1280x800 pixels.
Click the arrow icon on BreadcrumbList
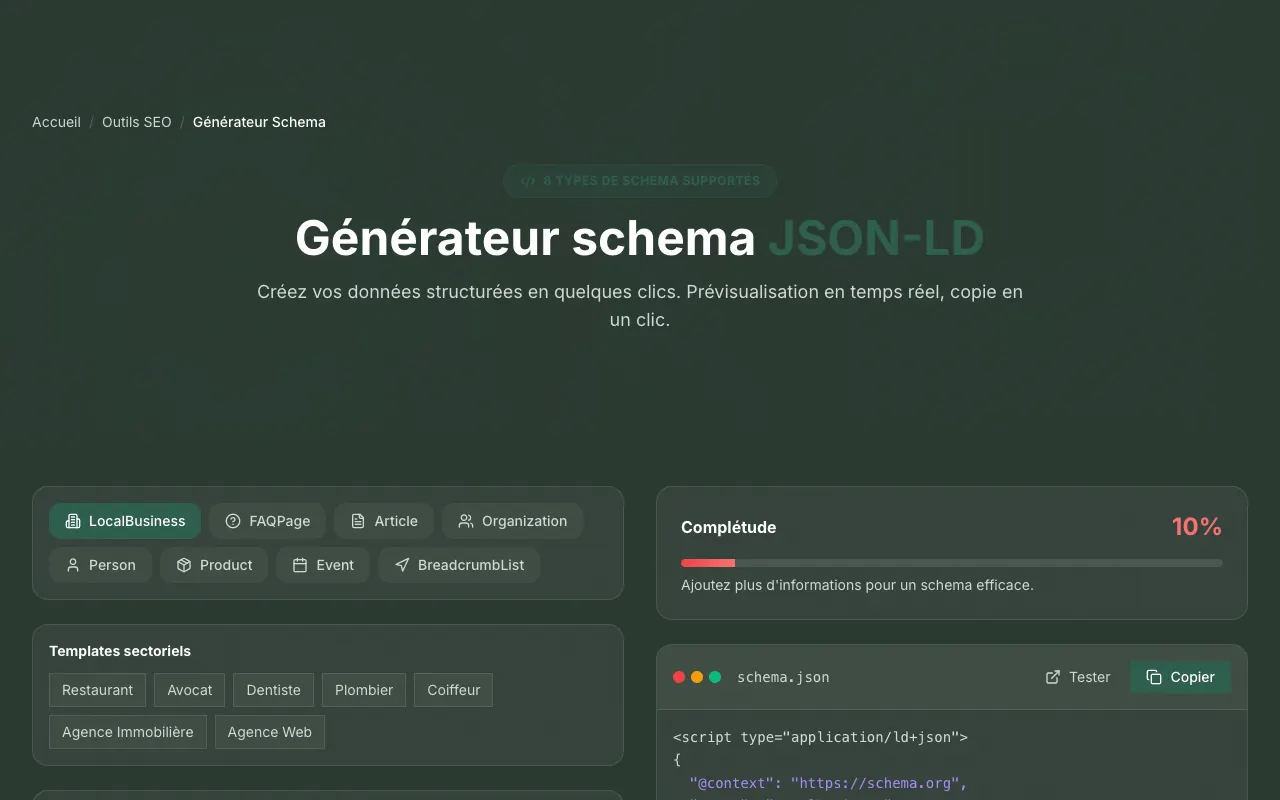pyautogui.click(x=402, y=565)
